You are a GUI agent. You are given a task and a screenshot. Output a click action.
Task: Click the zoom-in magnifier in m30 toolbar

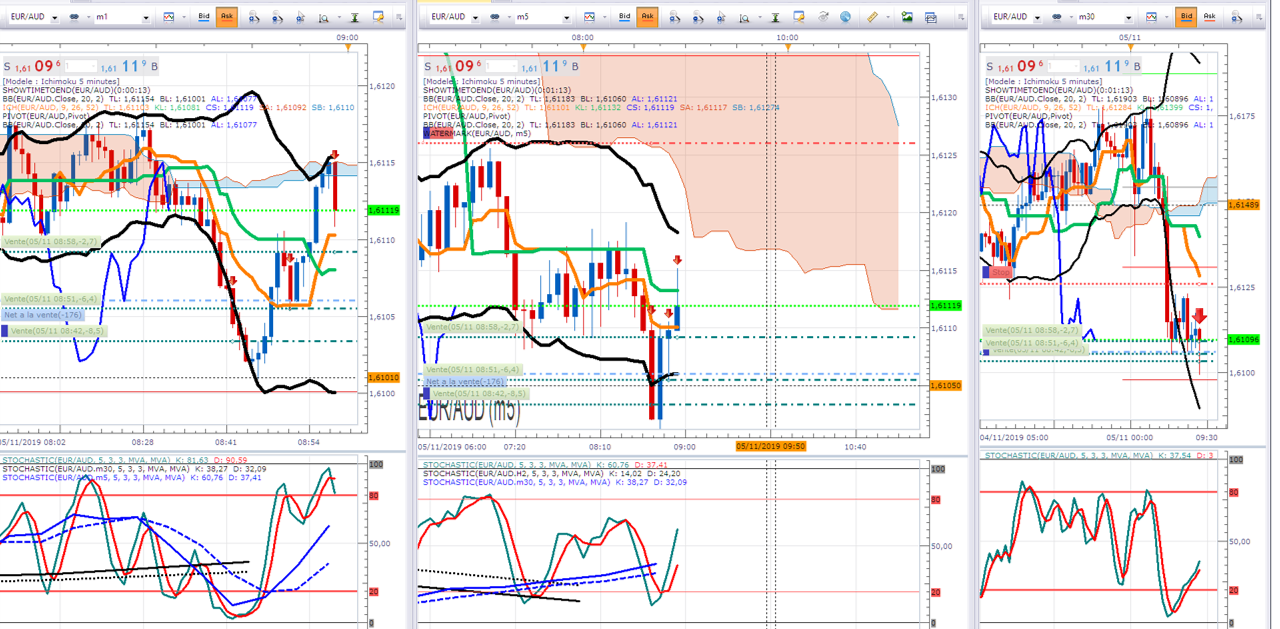pyautogui.click(x=1237, y=17)
